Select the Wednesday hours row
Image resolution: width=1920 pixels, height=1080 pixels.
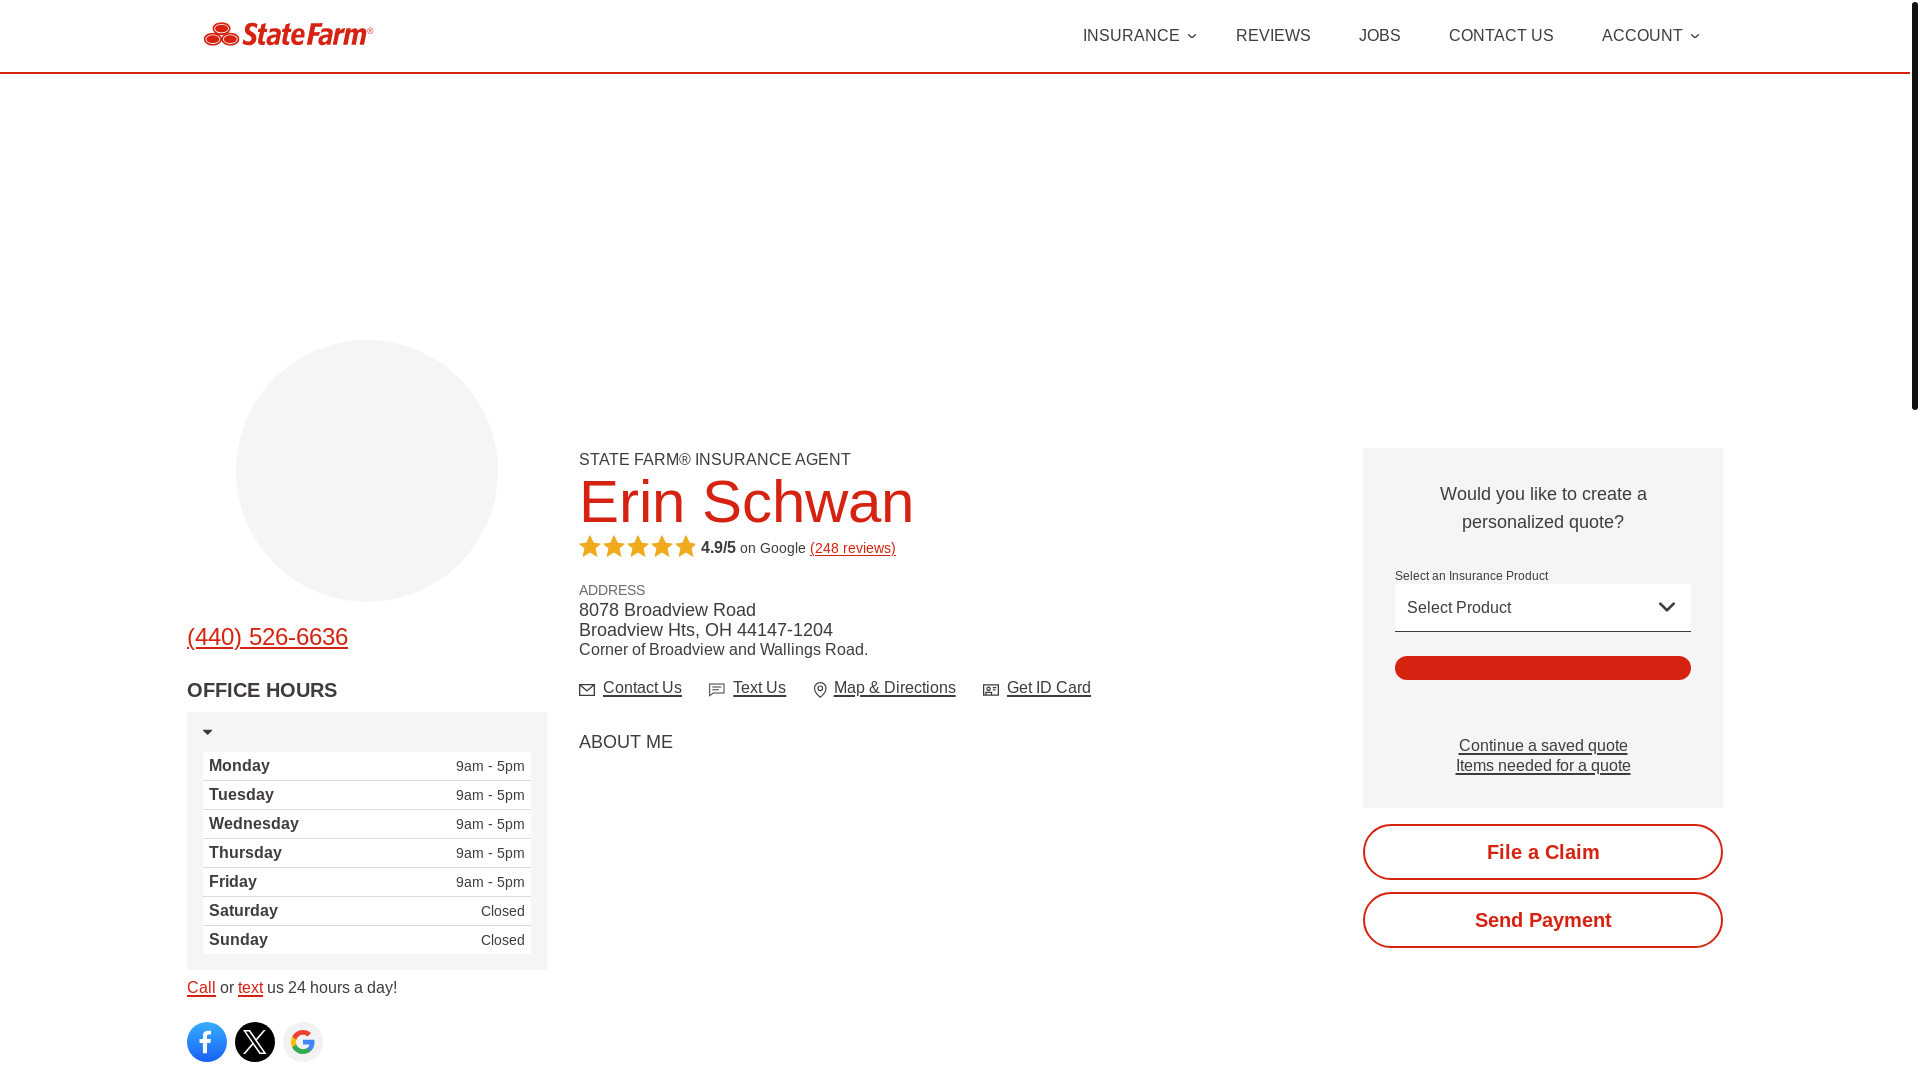pyautogui.click(x=367, y=824)
